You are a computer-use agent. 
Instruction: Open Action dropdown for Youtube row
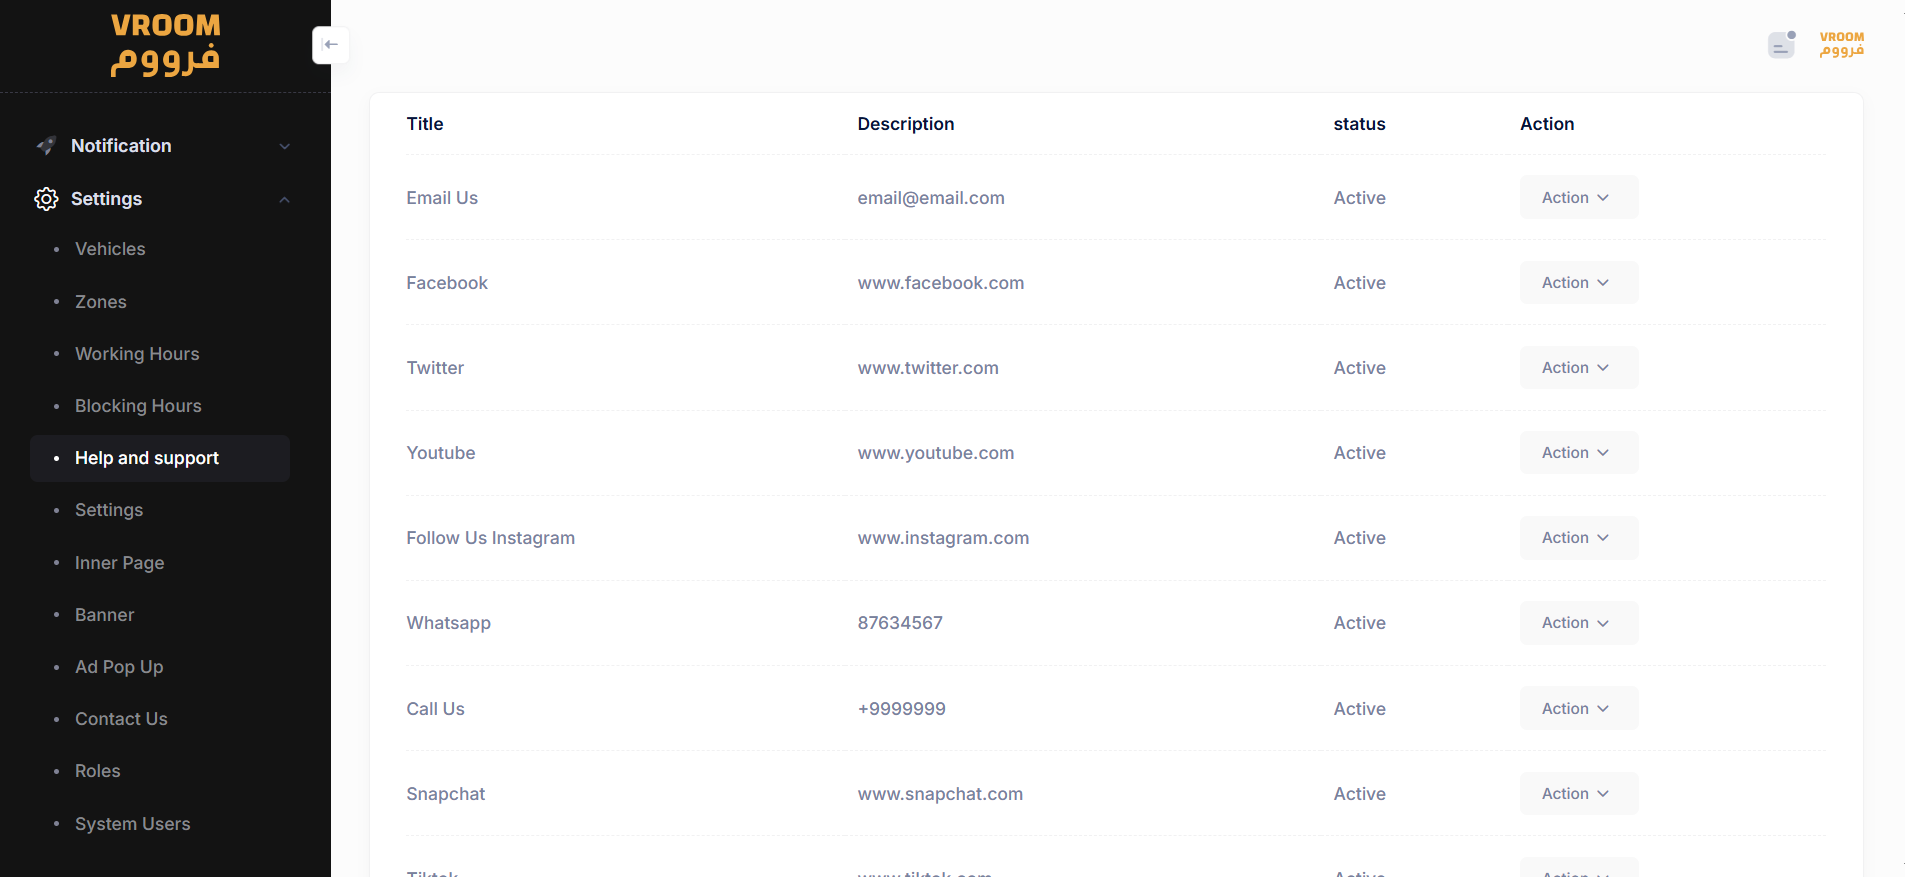[1579, 453]
